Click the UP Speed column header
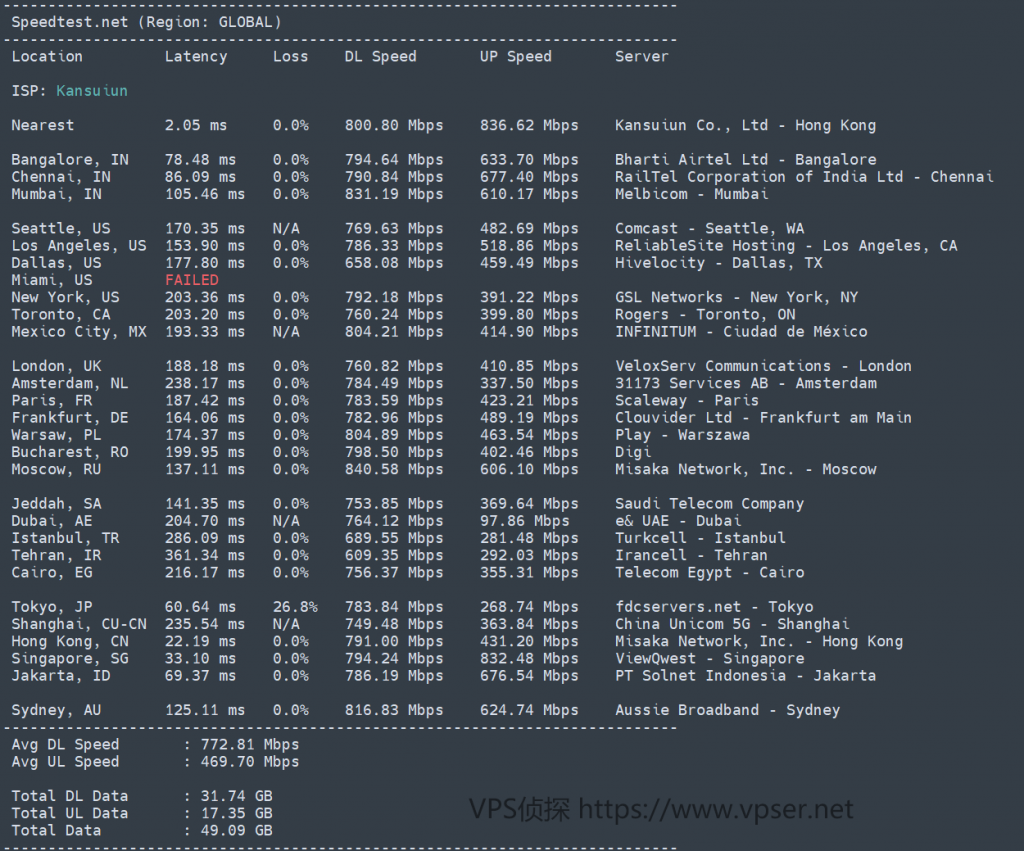Screen dimensions: 1024x851 [x=515, y=57]
